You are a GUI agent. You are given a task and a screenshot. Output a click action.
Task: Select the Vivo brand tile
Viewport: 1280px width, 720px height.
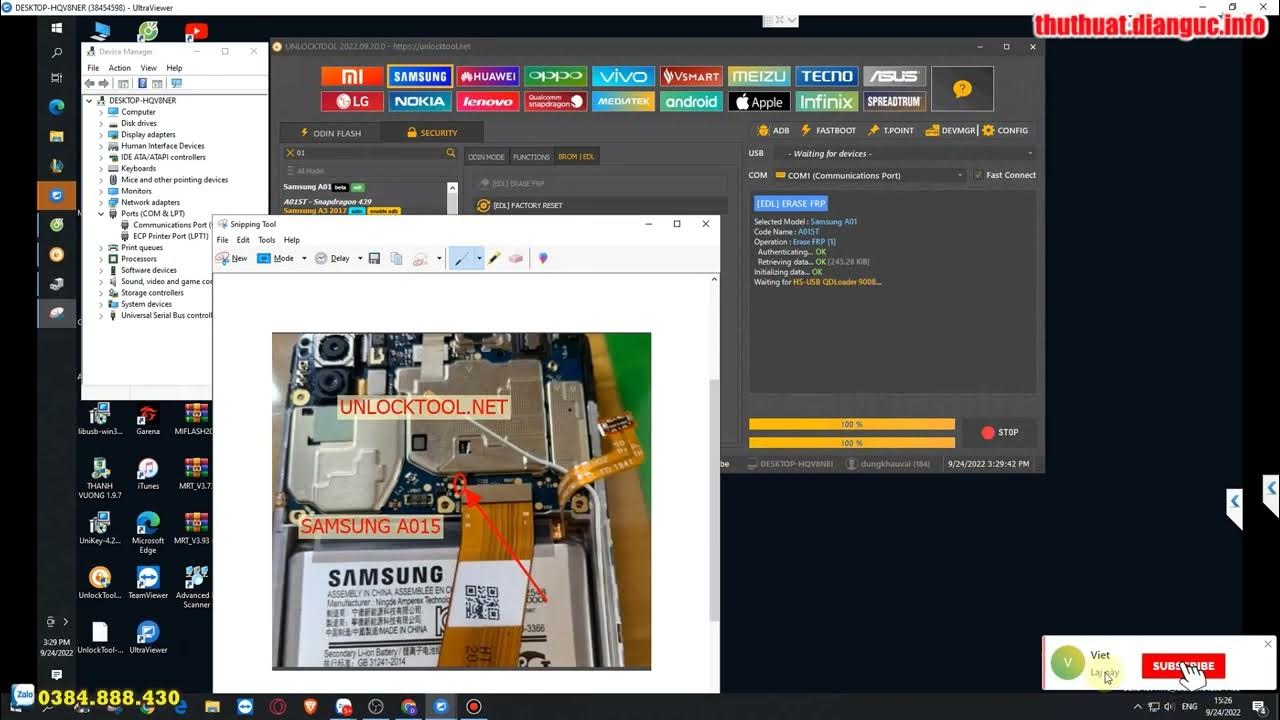click(x=623, y=76)
